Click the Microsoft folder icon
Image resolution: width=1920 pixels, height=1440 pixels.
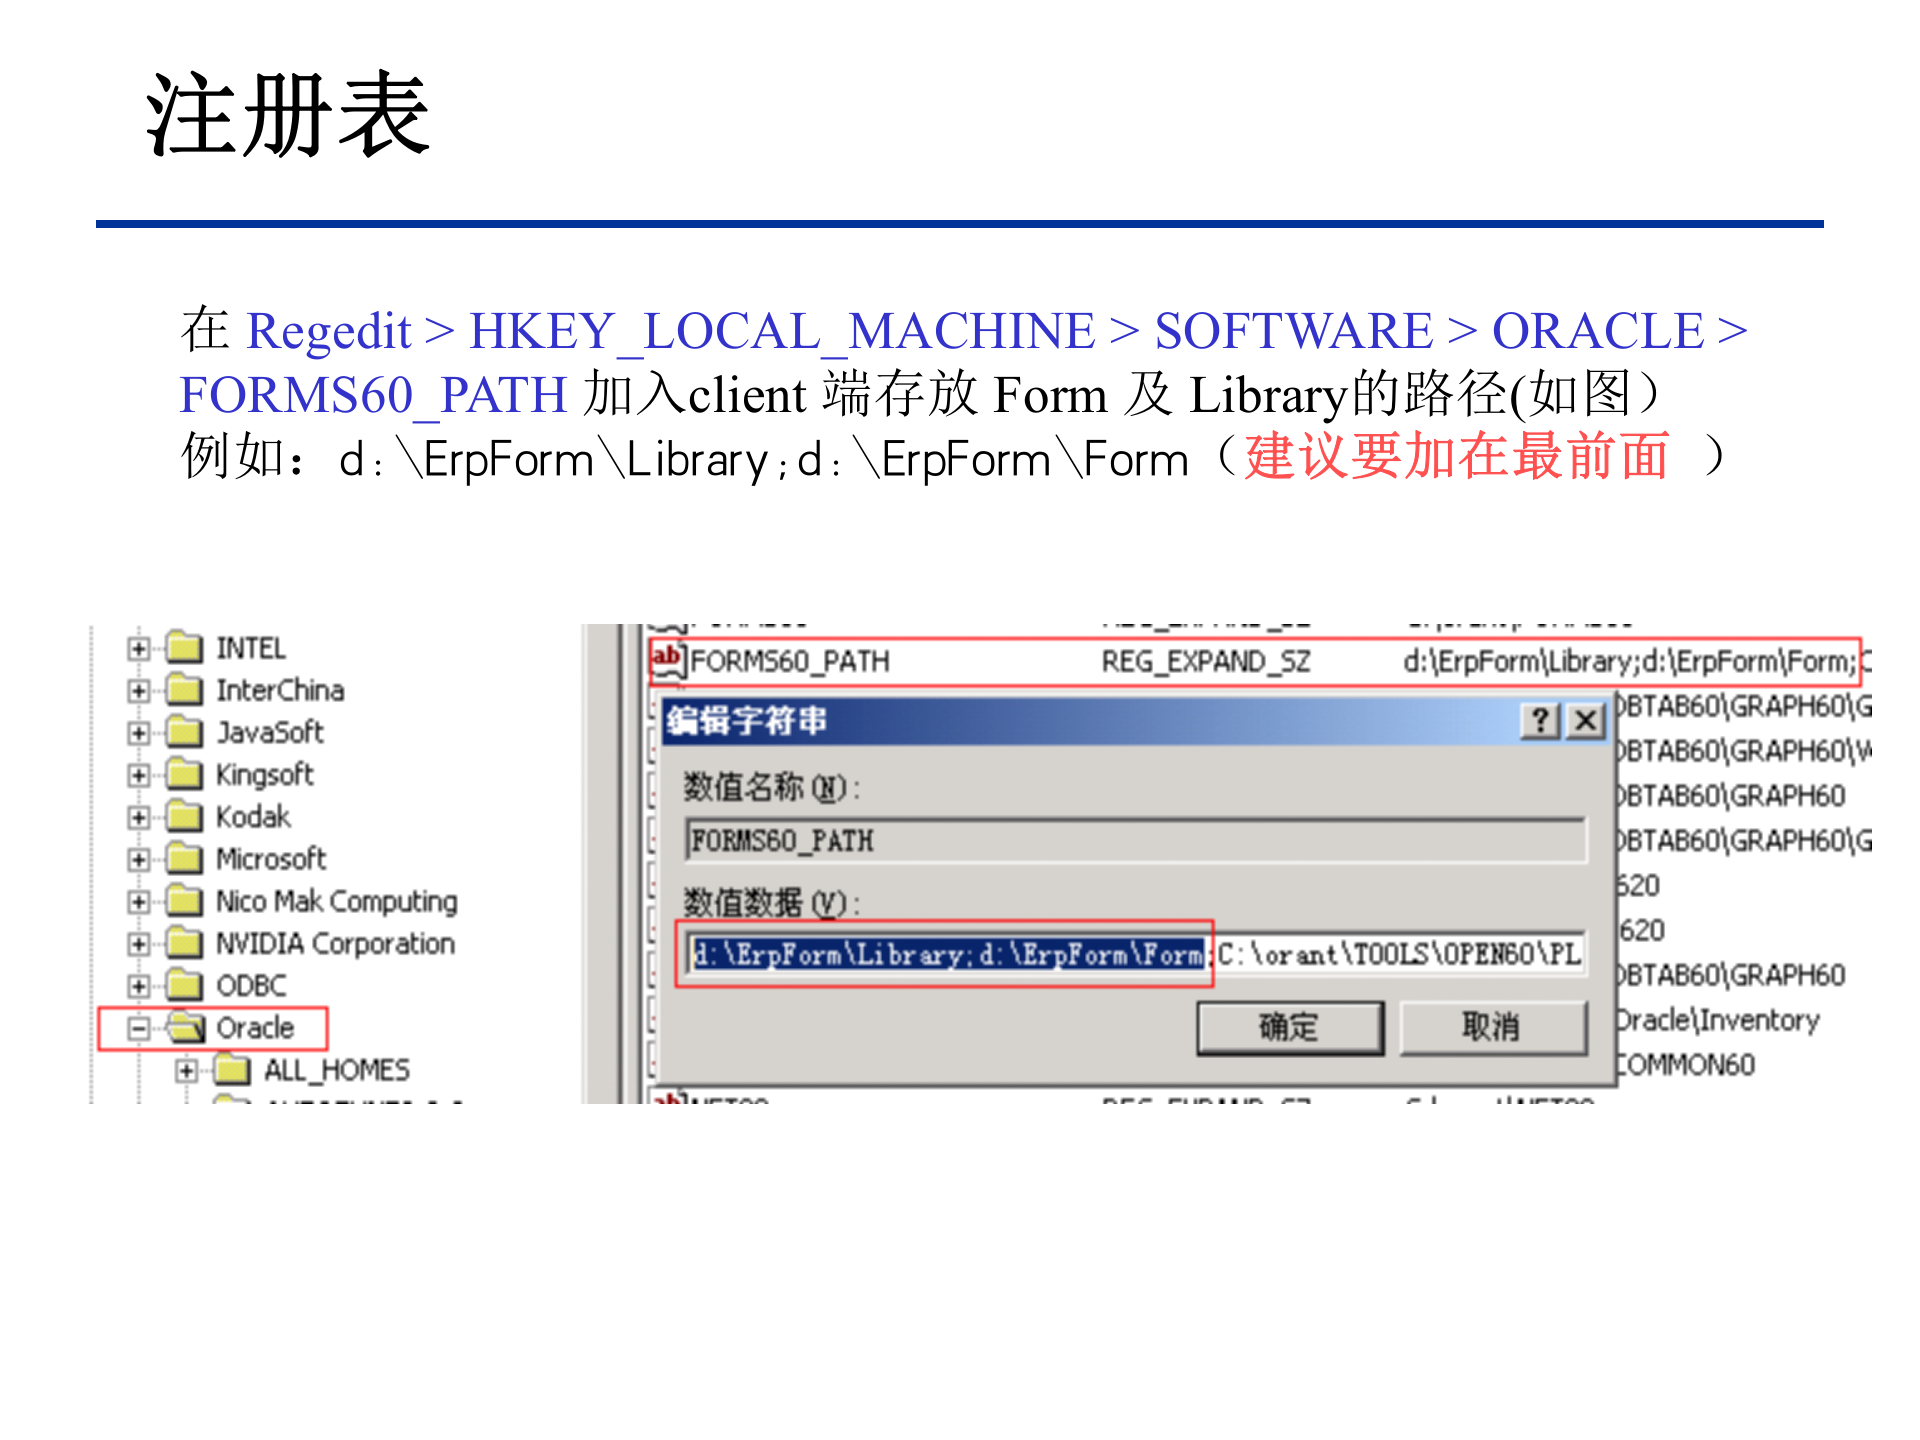pos(186,858)
